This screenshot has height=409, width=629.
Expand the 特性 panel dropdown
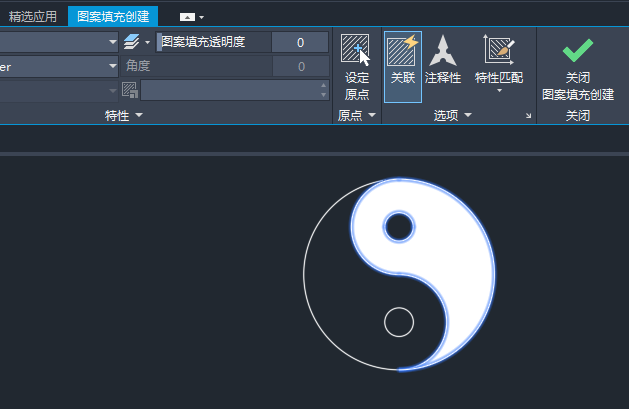coord(139,115)
